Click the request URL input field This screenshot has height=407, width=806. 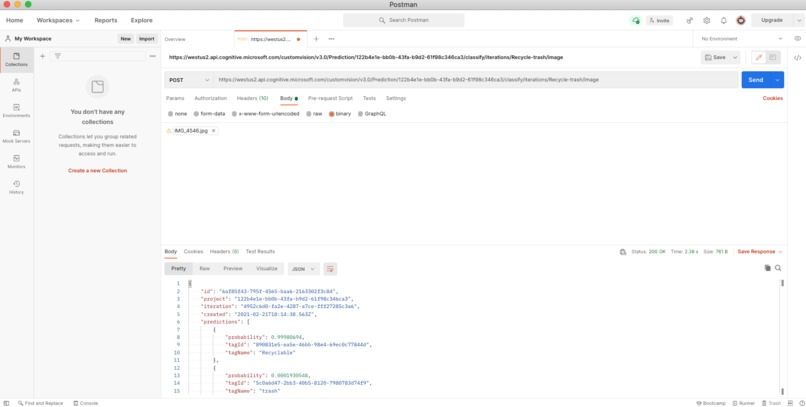[476, 80]
